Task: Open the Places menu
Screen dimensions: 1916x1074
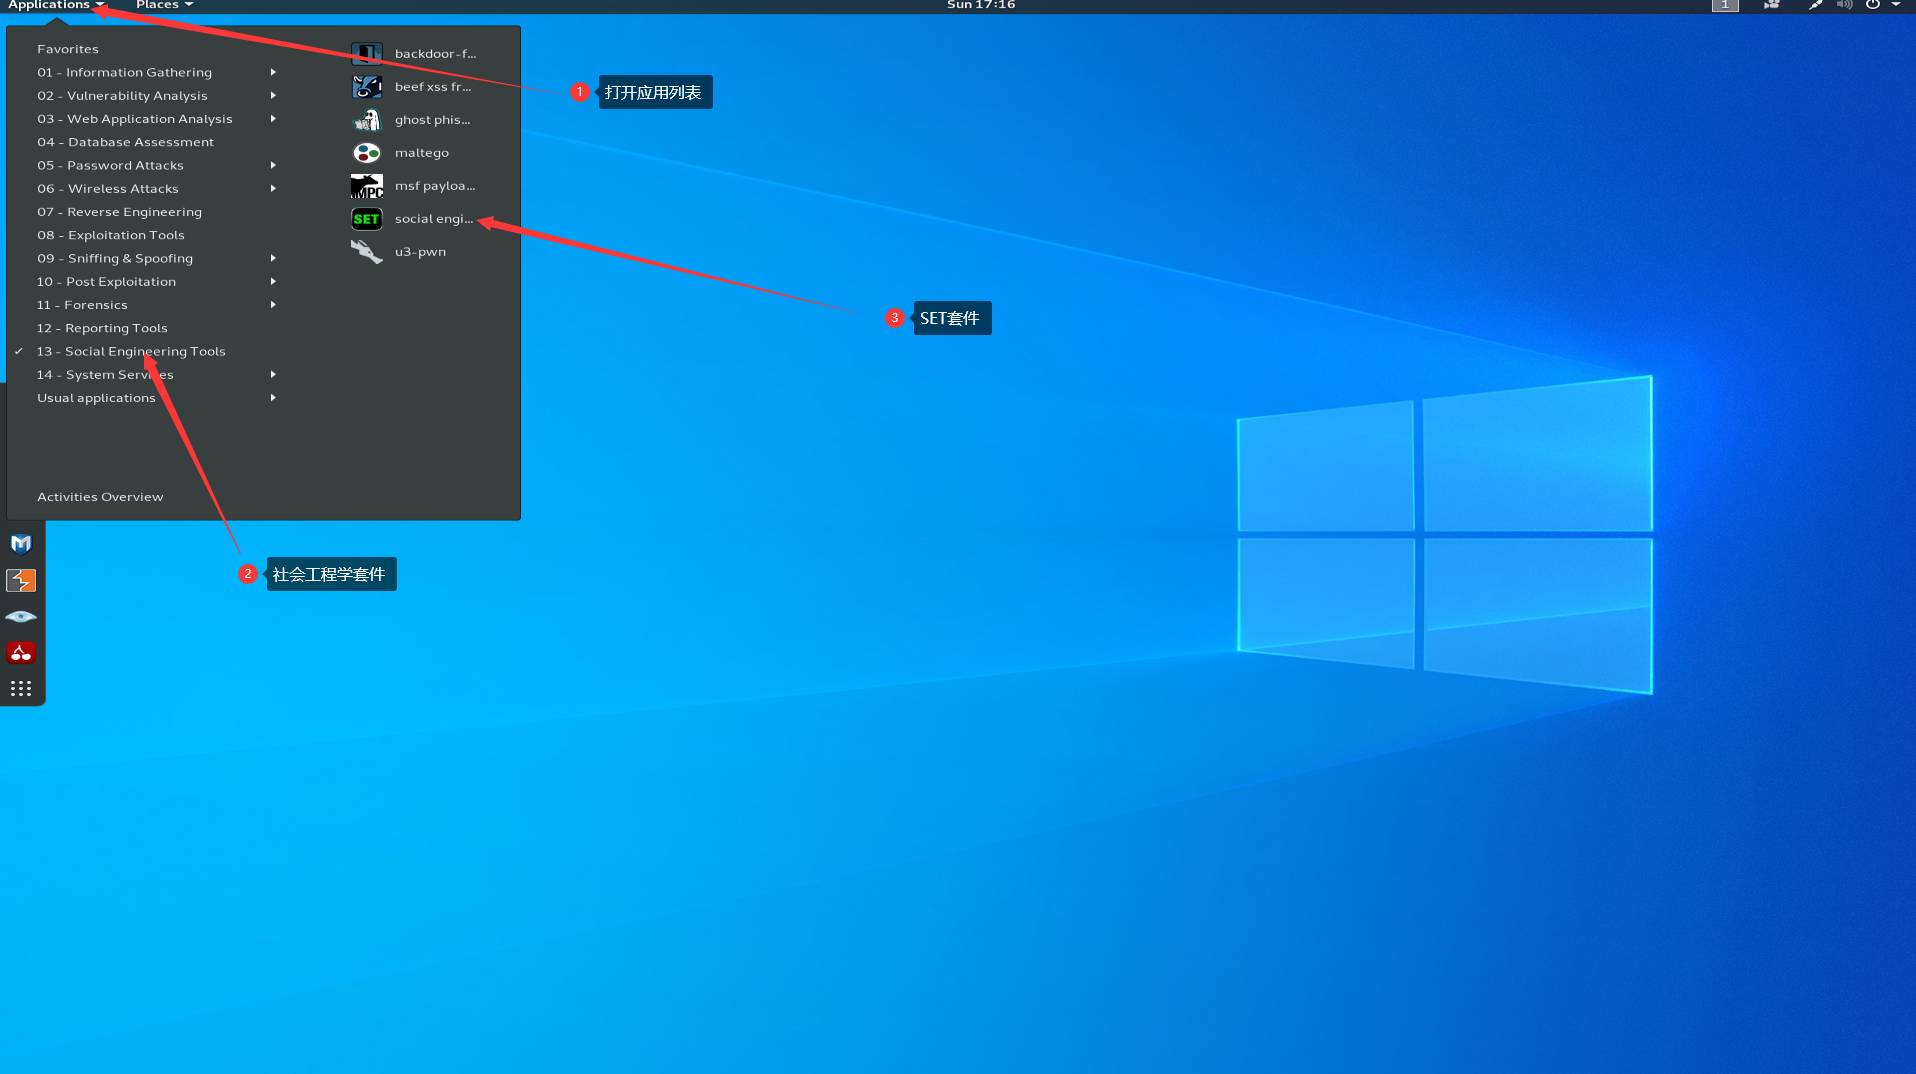Action: [164, 5]
